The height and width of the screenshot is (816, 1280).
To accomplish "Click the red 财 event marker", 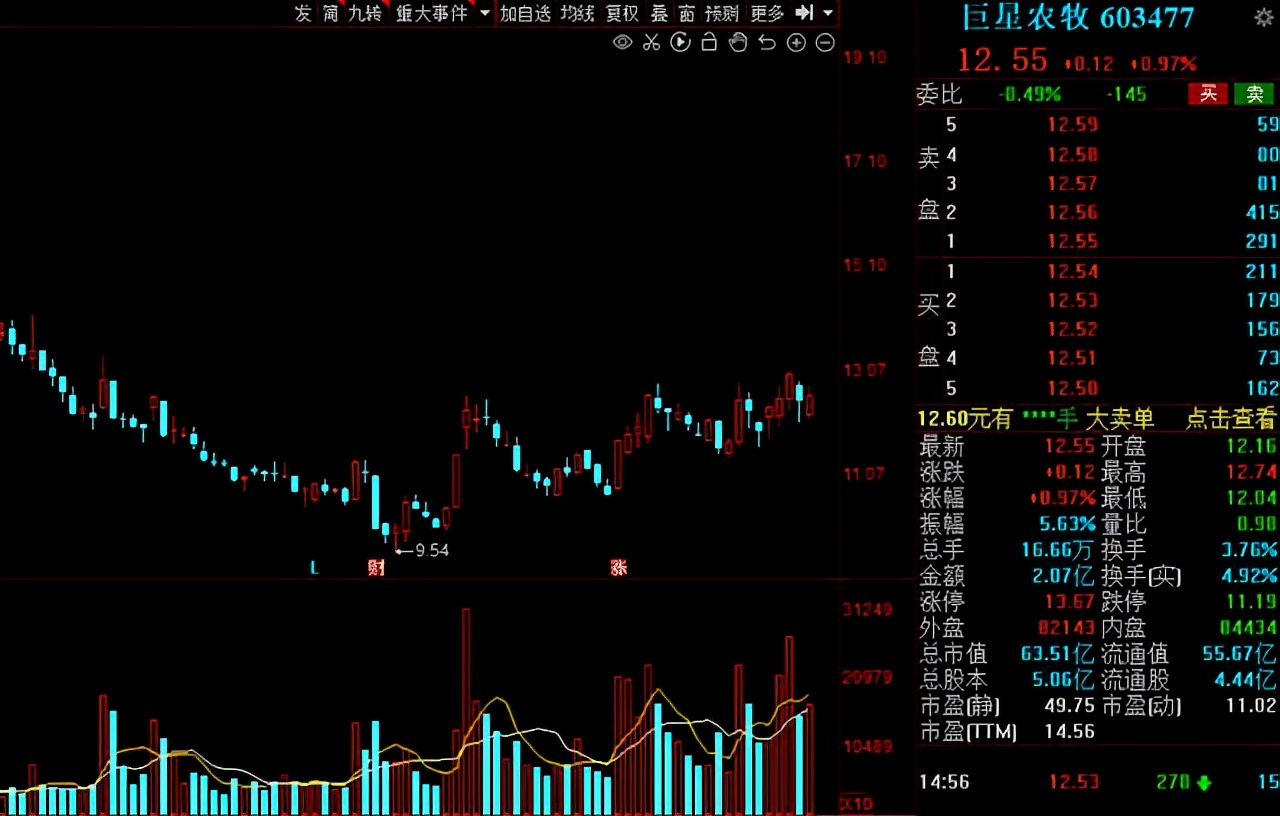I will [x=376, y=568].
